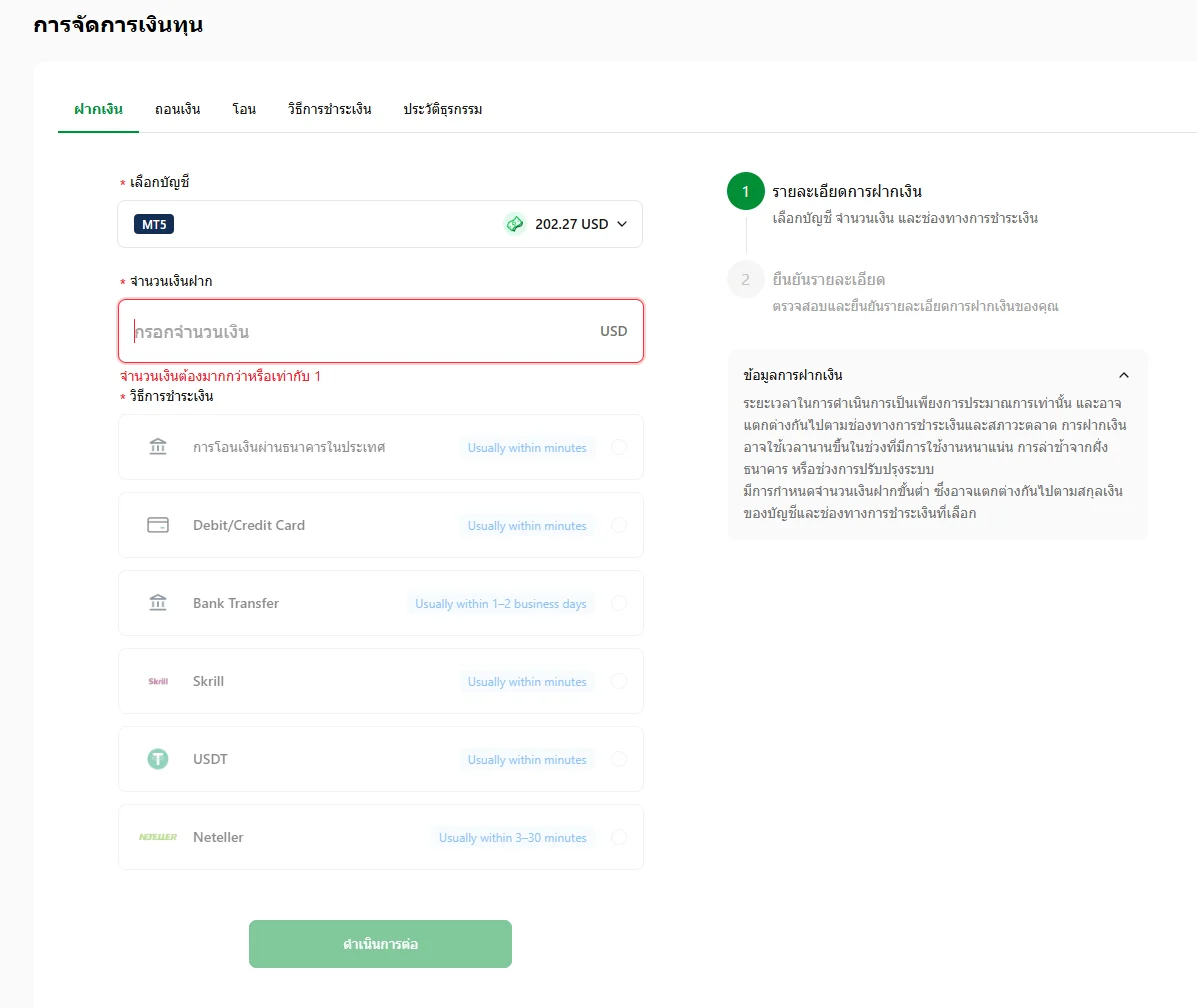Select the USDT radio button

tap(619, 759)
